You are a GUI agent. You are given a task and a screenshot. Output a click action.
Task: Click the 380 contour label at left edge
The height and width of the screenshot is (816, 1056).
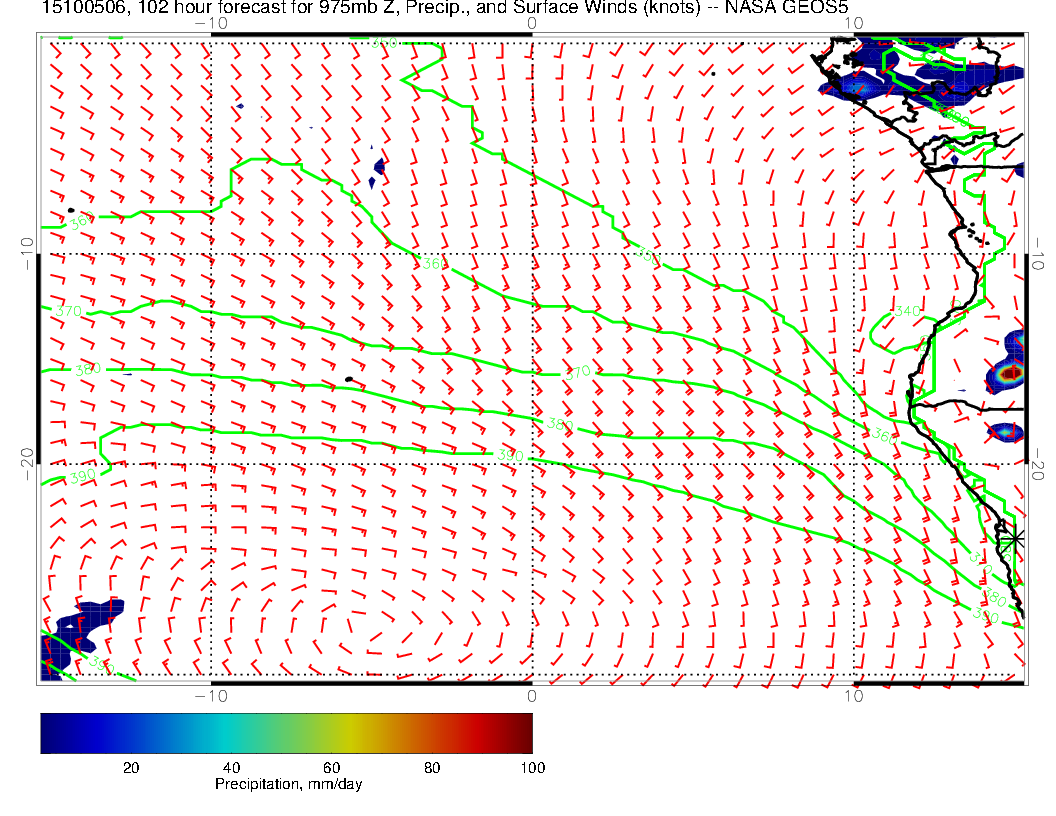tap(88, 369)
